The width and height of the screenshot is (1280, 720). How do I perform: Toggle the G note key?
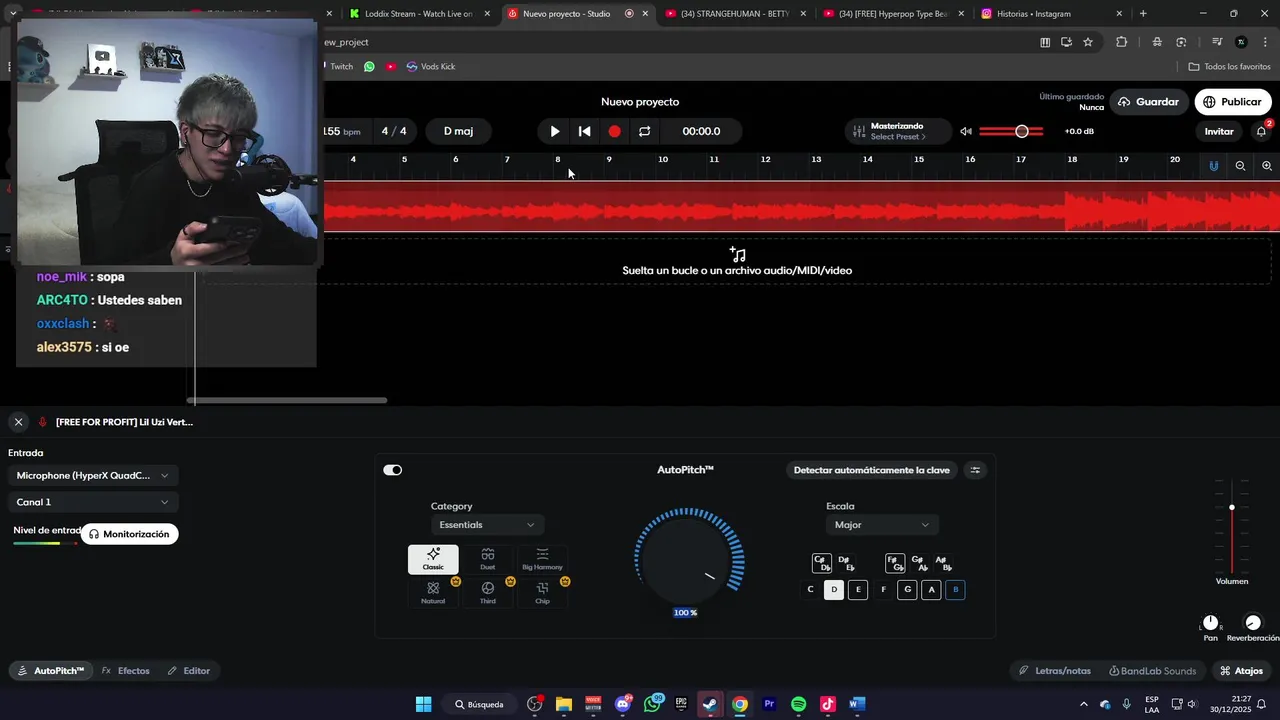tap(907, 590)
